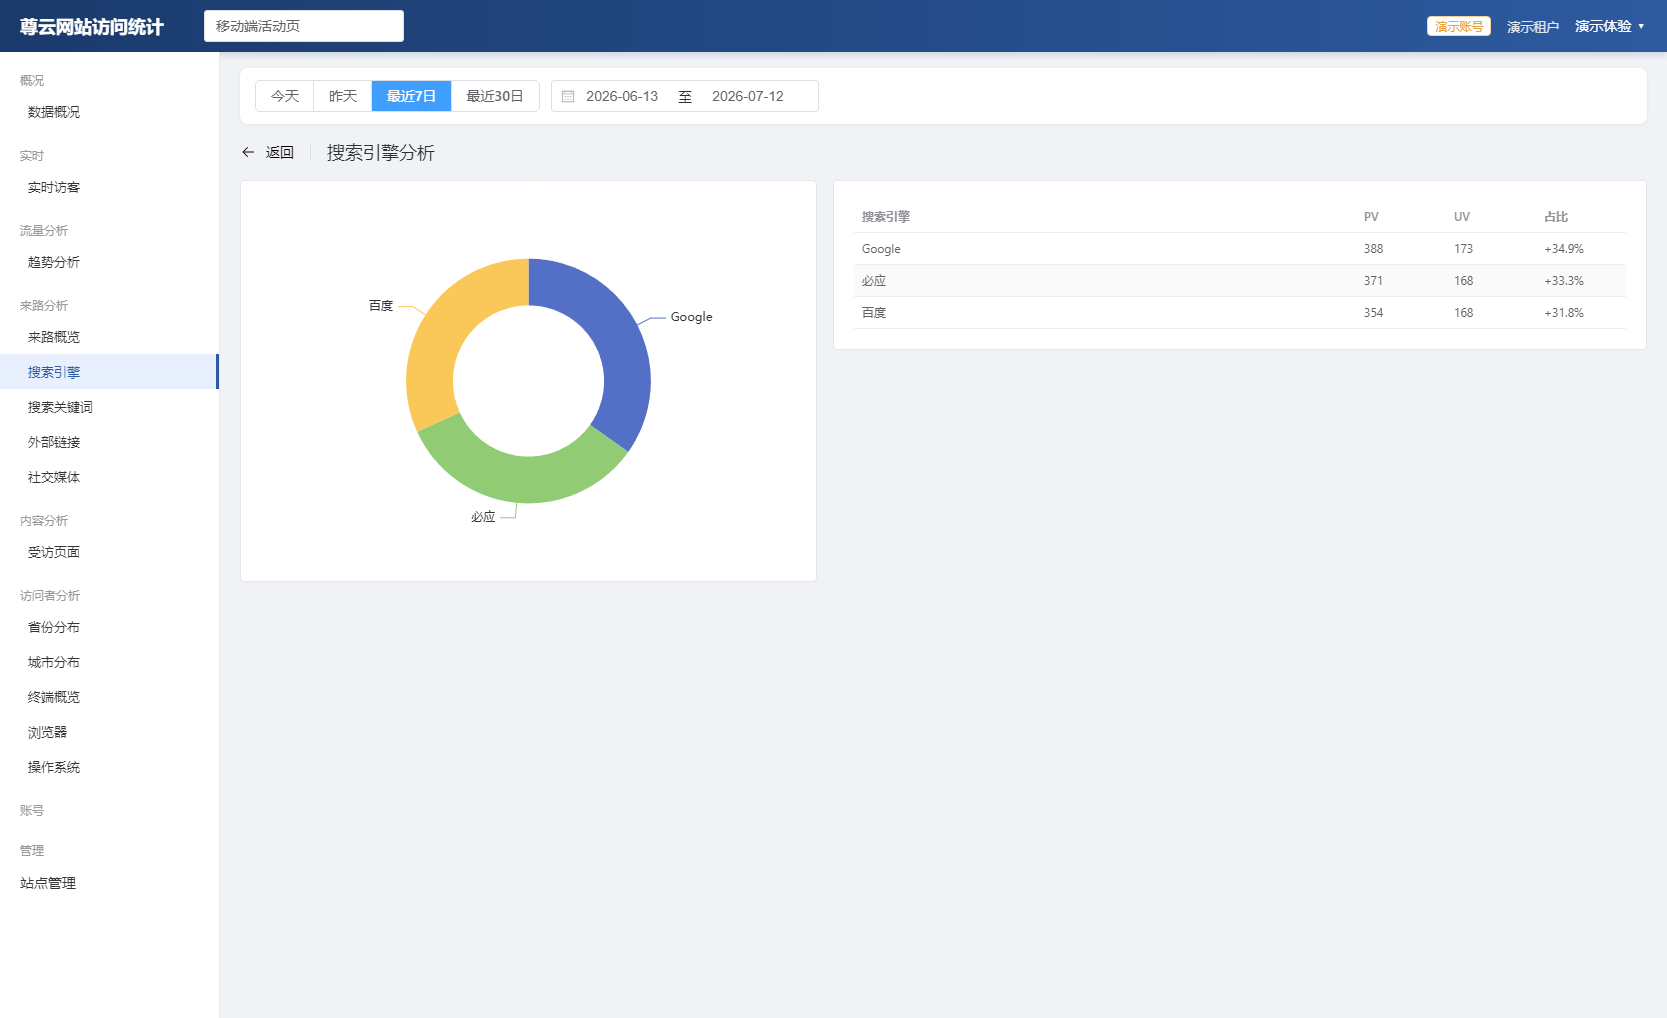Open the 移动端活动页 site selector
The image size is (1667, 1018).
[304, 26]
